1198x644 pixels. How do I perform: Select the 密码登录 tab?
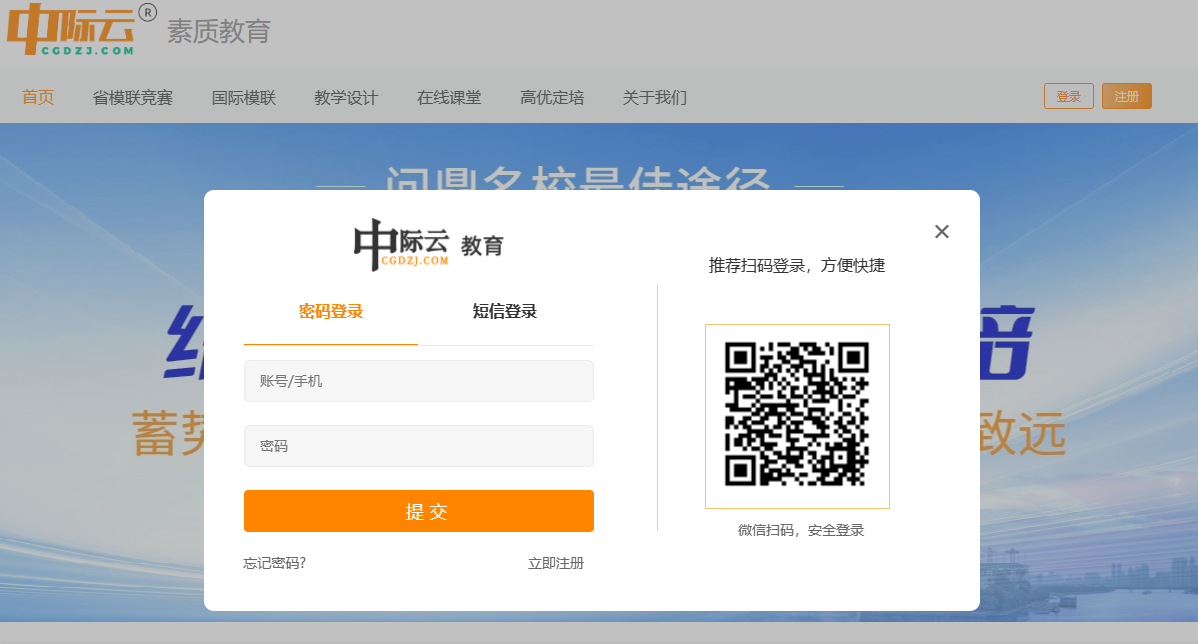click(330, 311)
